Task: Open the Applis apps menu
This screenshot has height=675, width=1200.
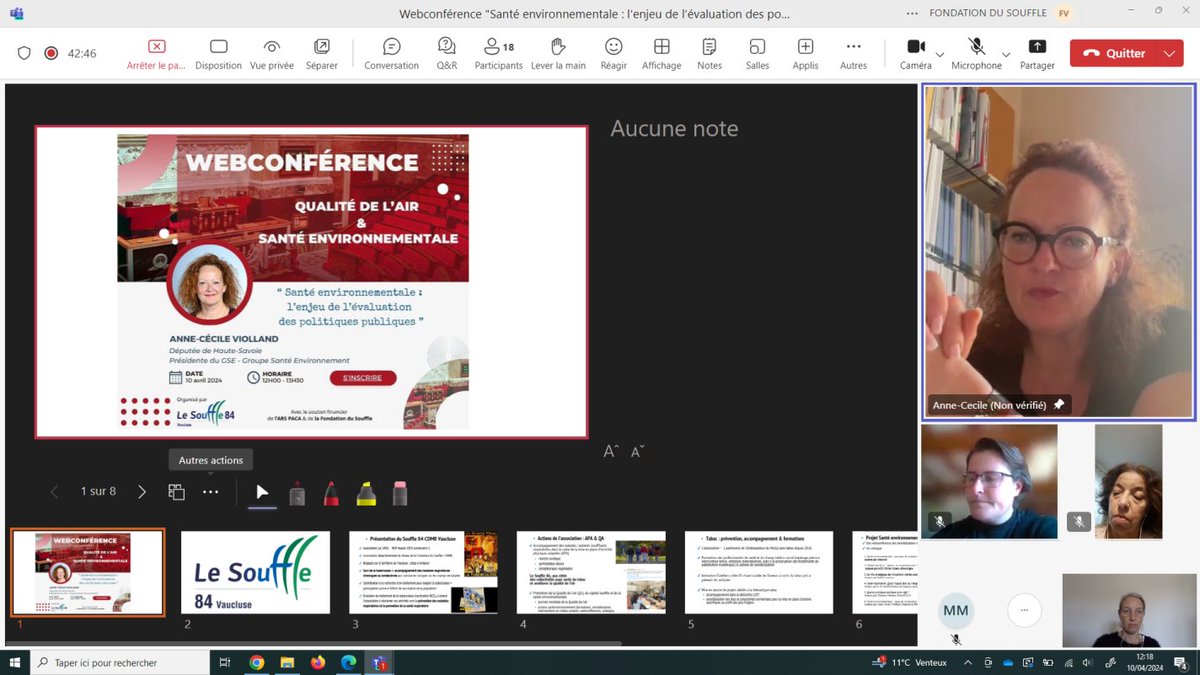Action: [805, 53]
